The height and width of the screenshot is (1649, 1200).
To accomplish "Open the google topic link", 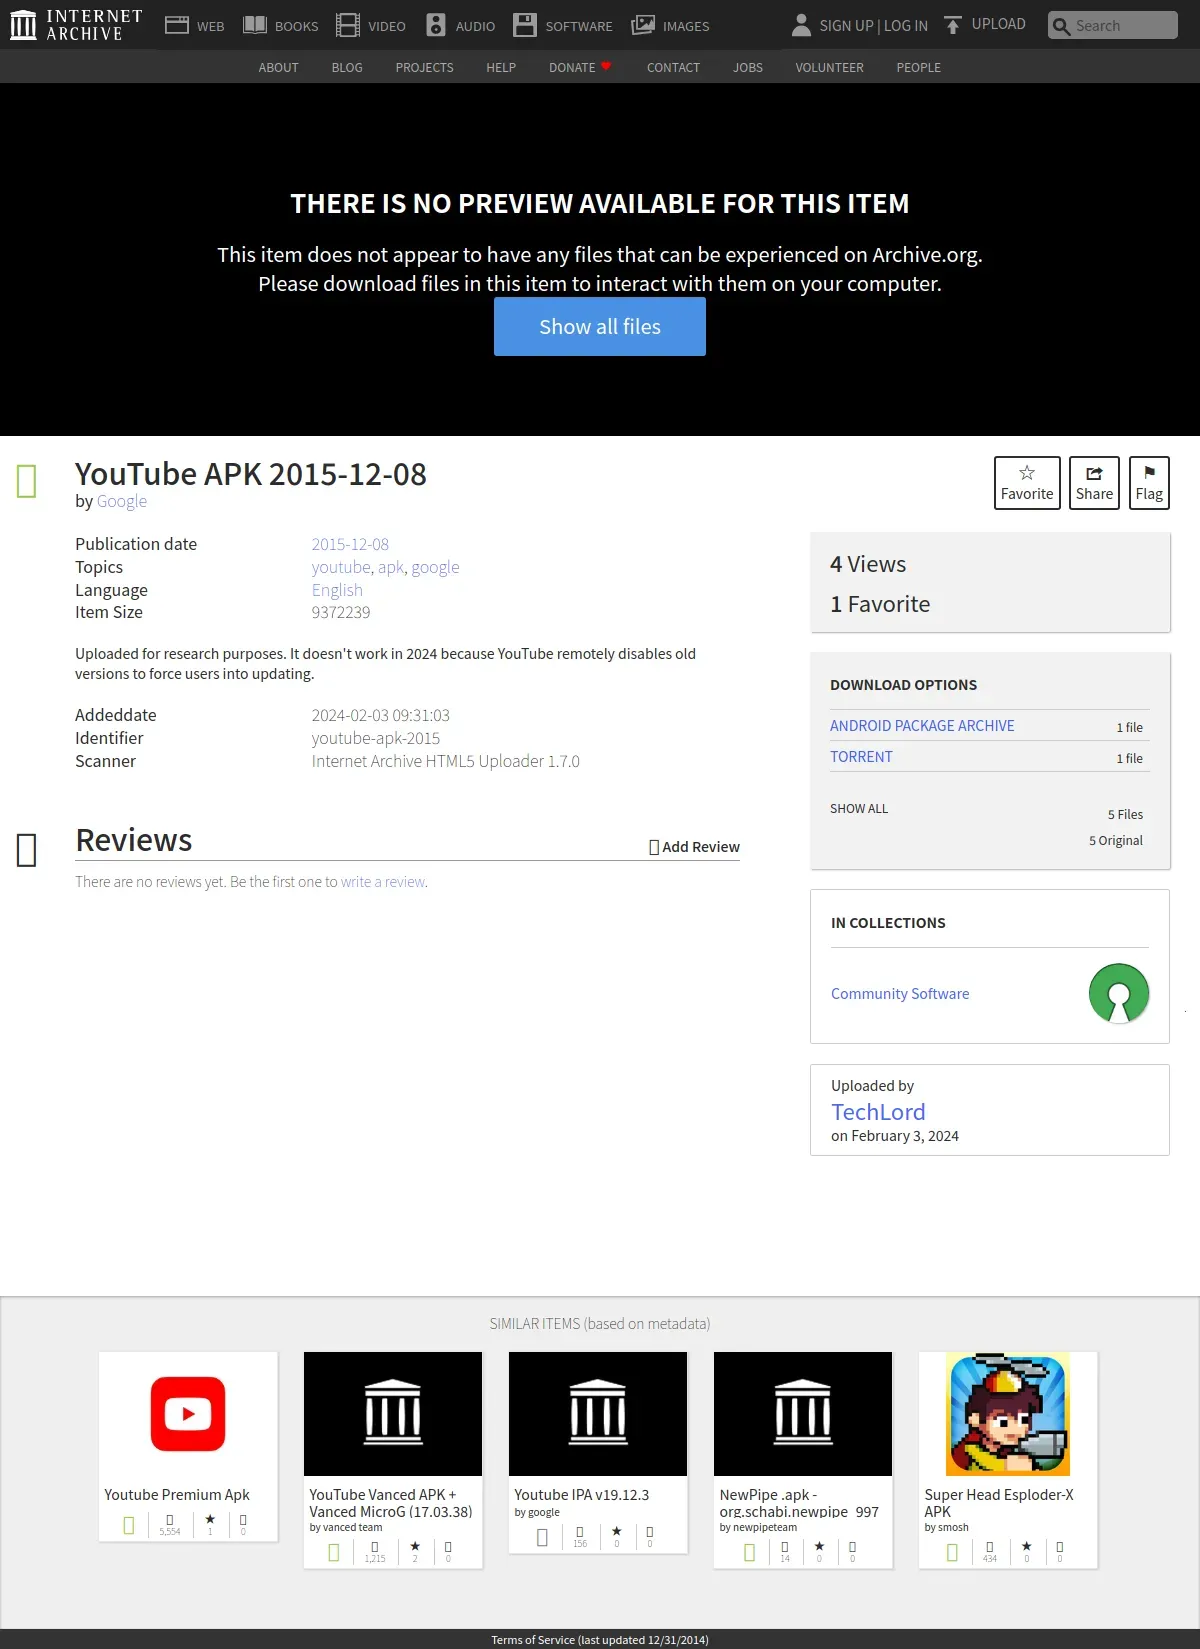I will click(435, 567).
